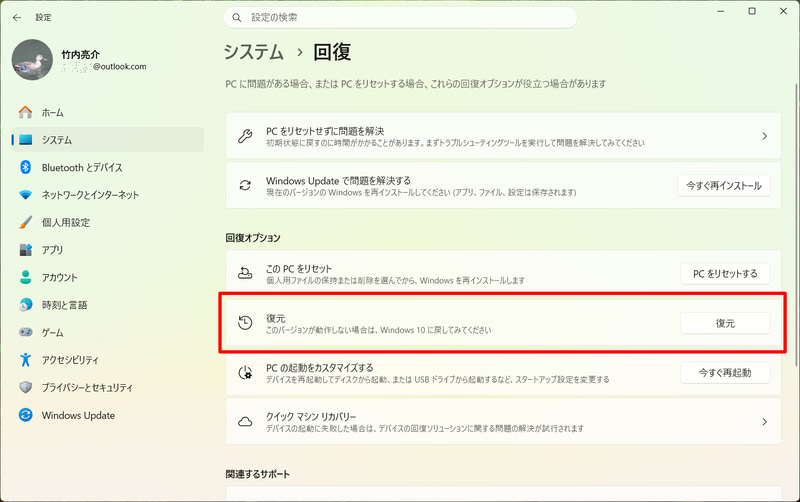Click the PC をリセットする button

(725, 274)
